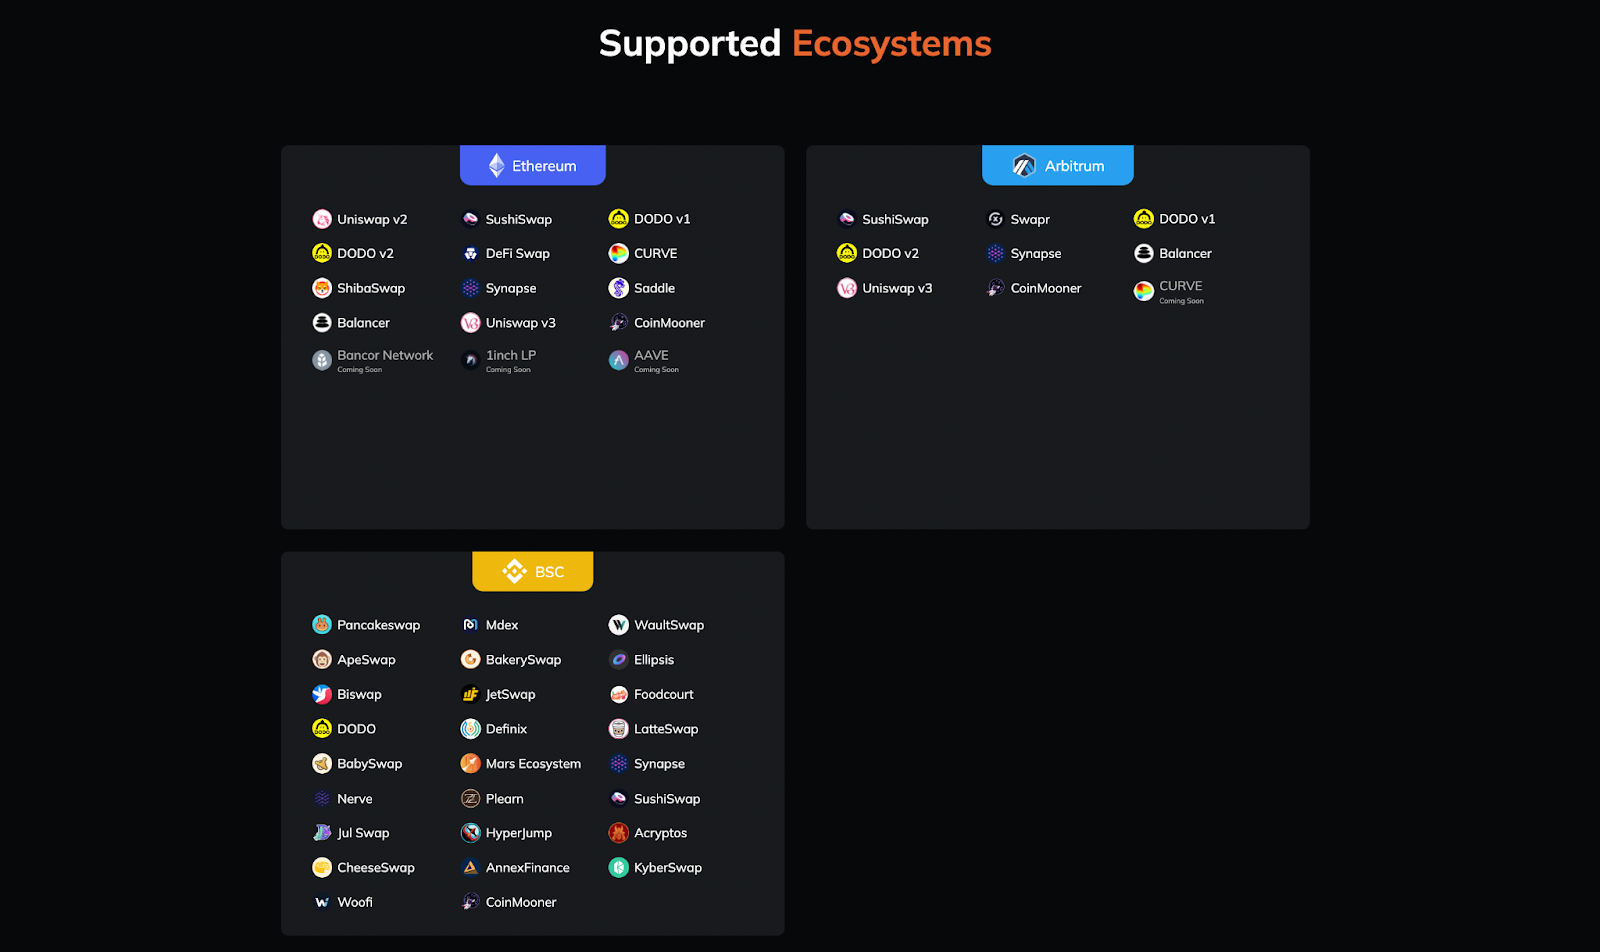Open the DeFi Swap link
The image size is (1600, 952).
point(506,254)
